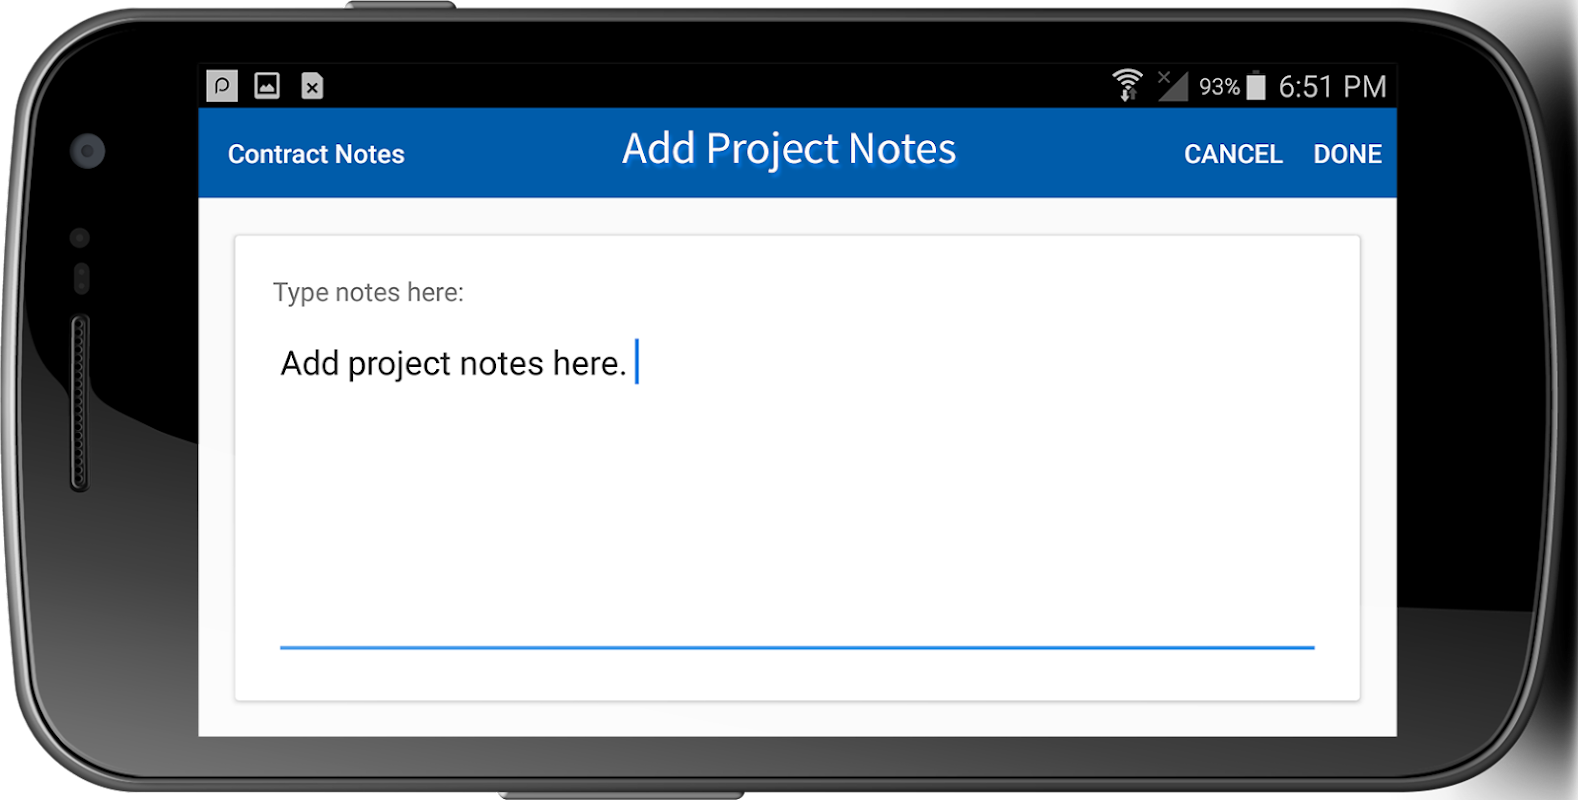The image size is (1578, 800).
Task: Tap the battery icon
Action: click(1256, 87)
